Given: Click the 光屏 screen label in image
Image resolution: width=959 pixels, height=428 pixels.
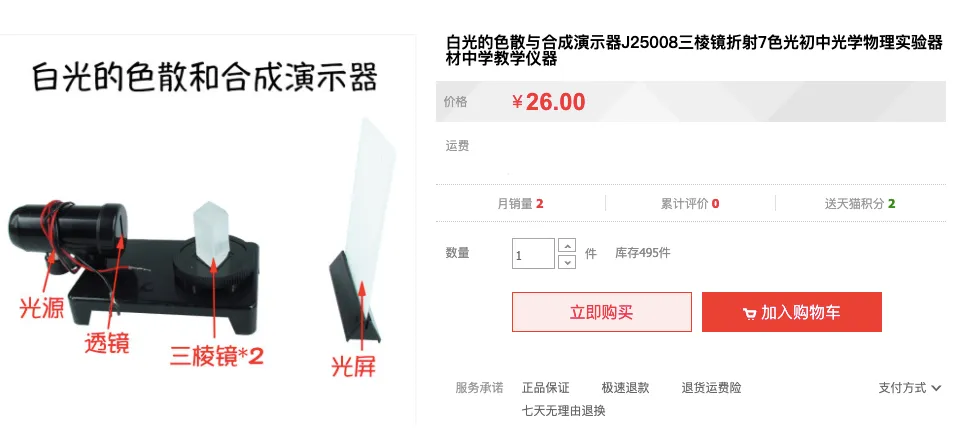Looking at the screenshot, I should (354, 366).
